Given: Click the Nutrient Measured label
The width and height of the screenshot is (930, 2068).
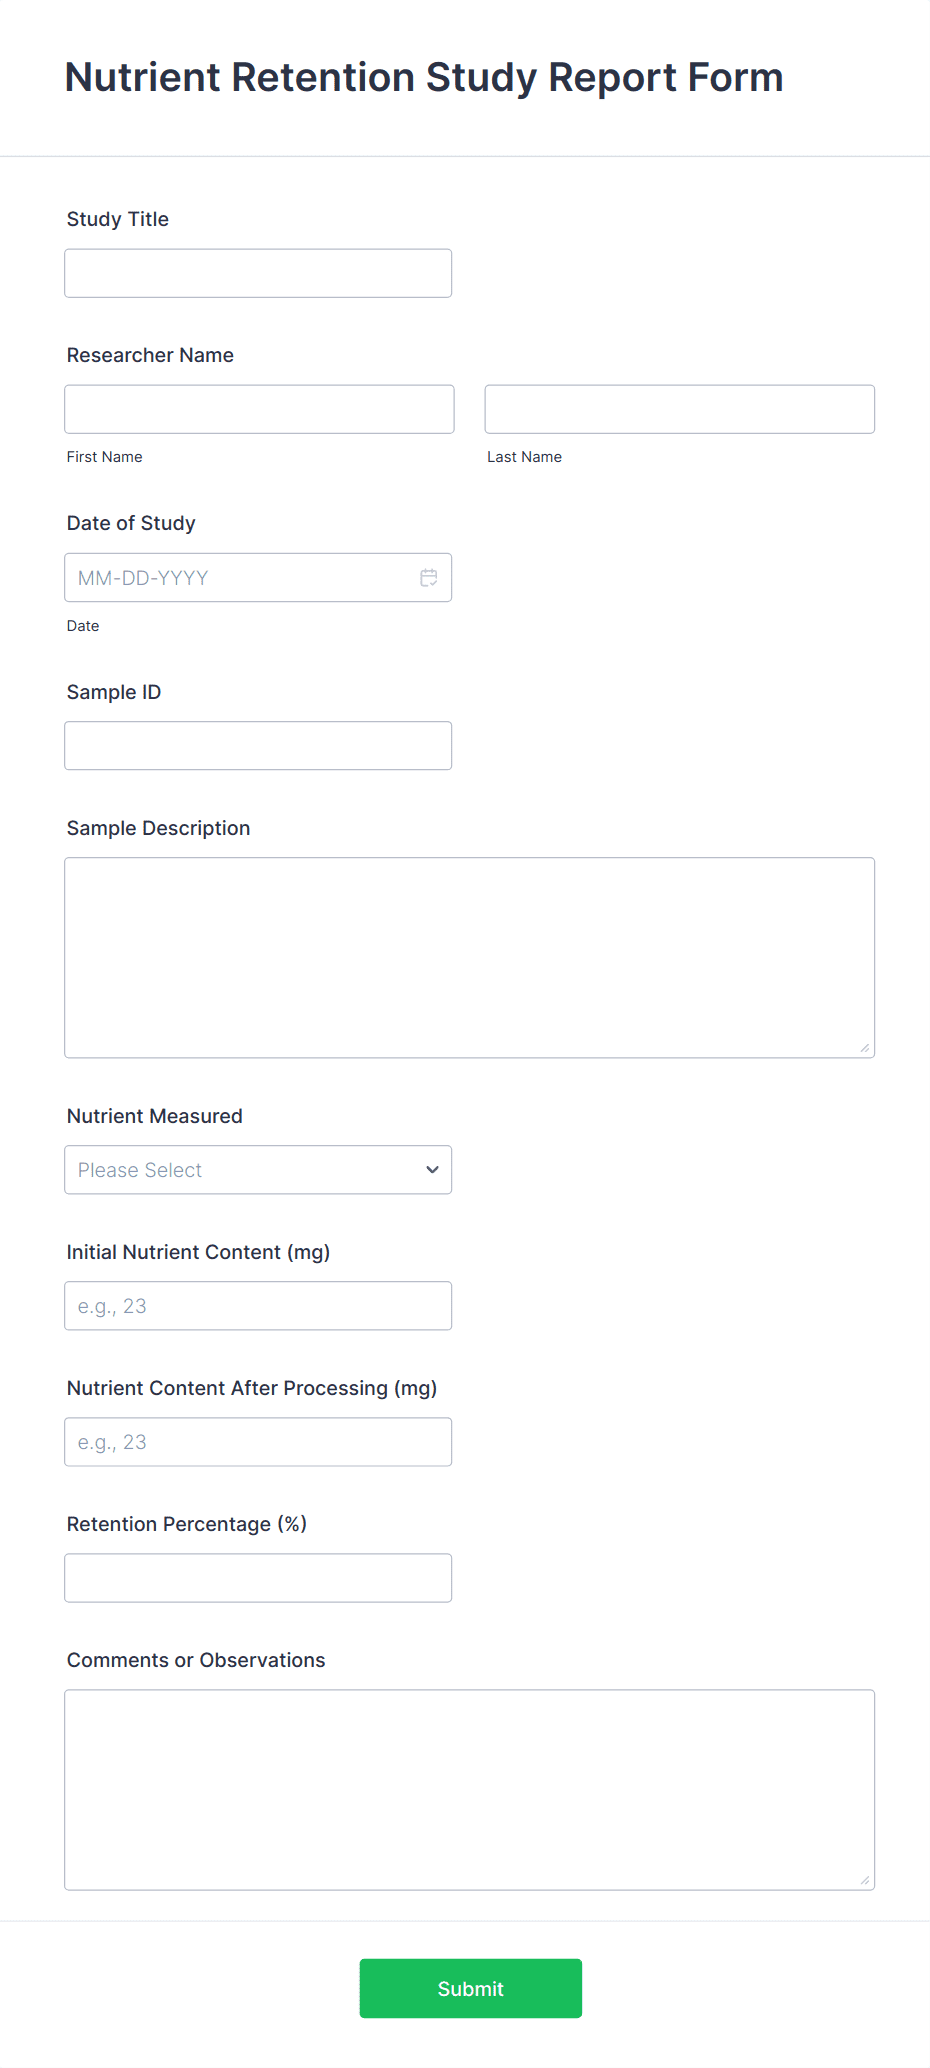Looking at the screenshot, I should [x=154, y=1116].
